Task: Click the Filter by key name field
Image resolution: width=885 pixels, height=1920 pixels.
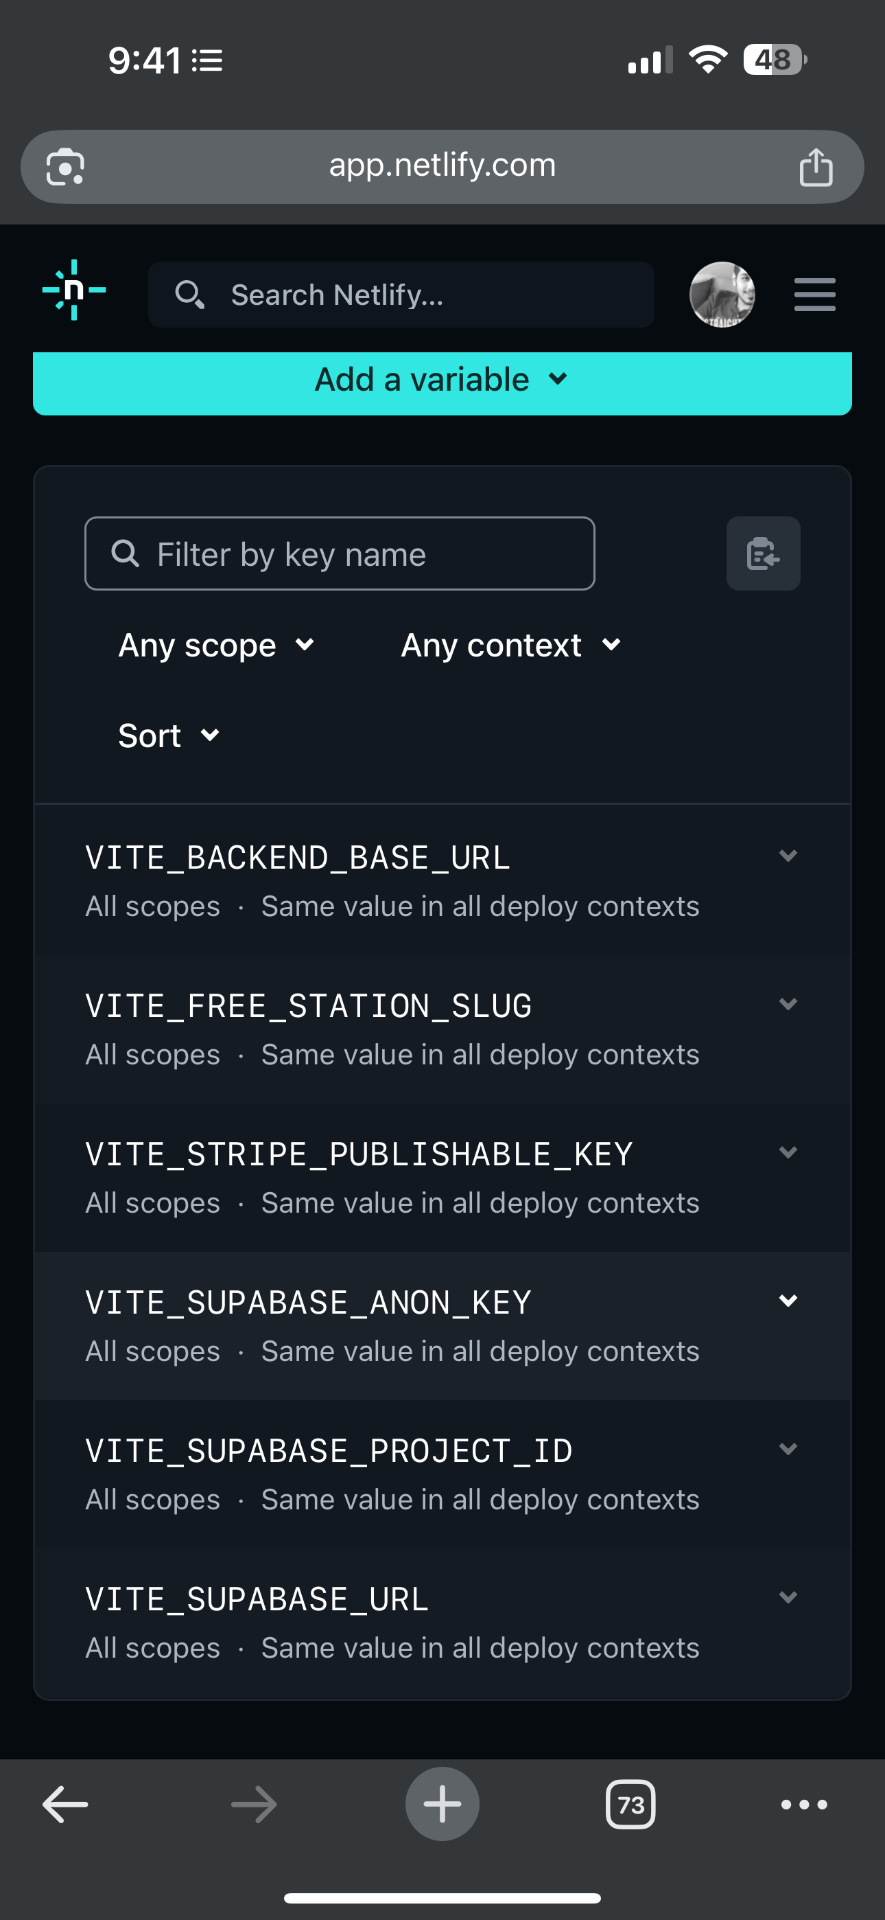Action: 340,554
